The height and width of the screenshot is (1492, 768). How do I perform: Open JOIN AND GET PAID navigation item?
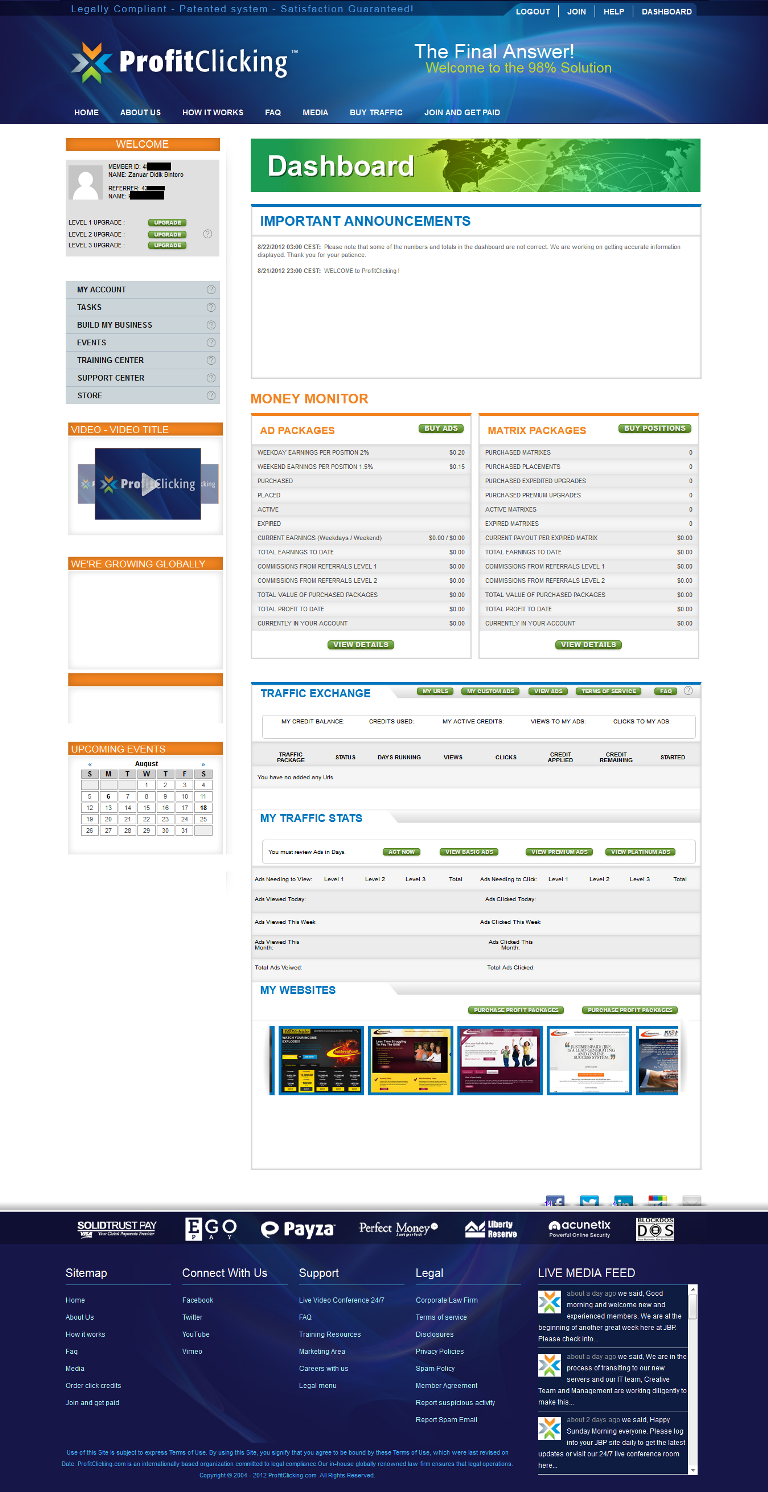(x=462, y=113)
